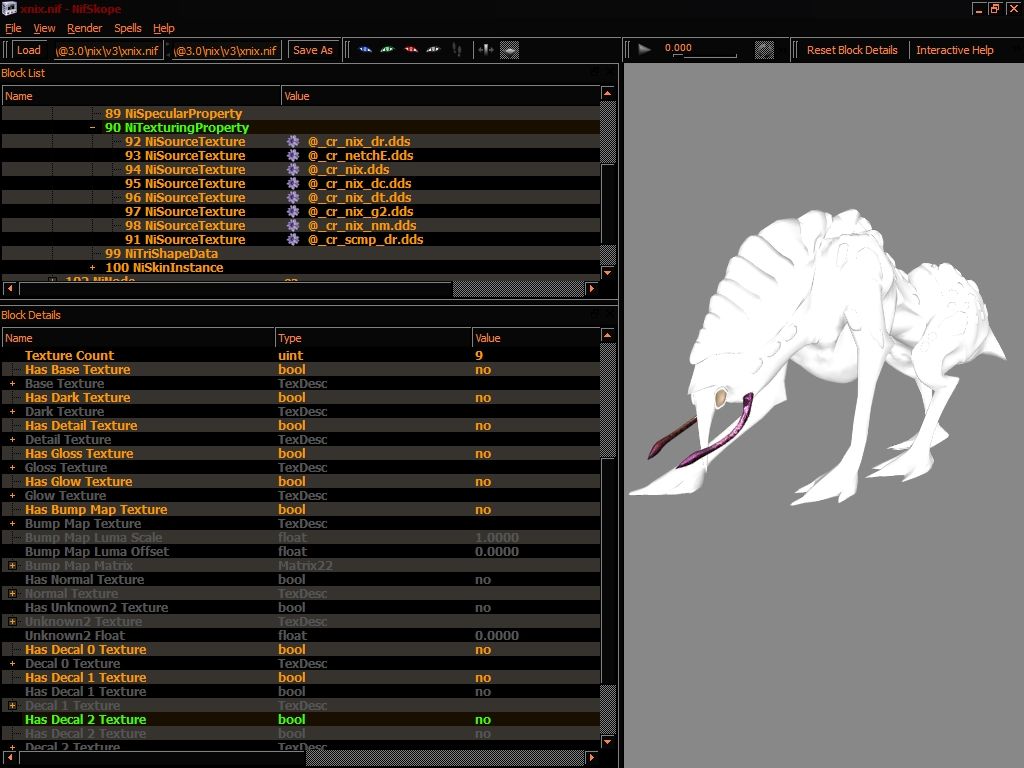Toggle the walk view footprints icon
Viewport: 1024px width, 768px height.
point(457,50)
